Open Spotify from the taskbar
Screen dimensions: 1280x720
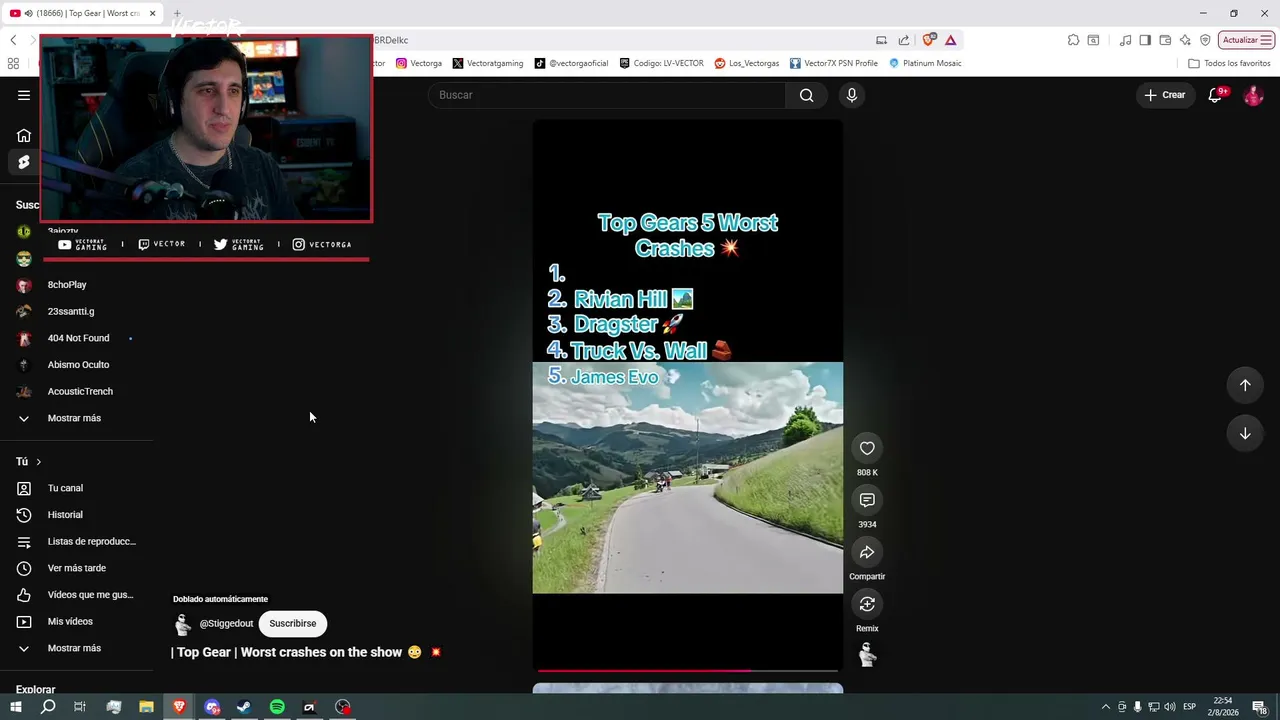pos(277,707)
